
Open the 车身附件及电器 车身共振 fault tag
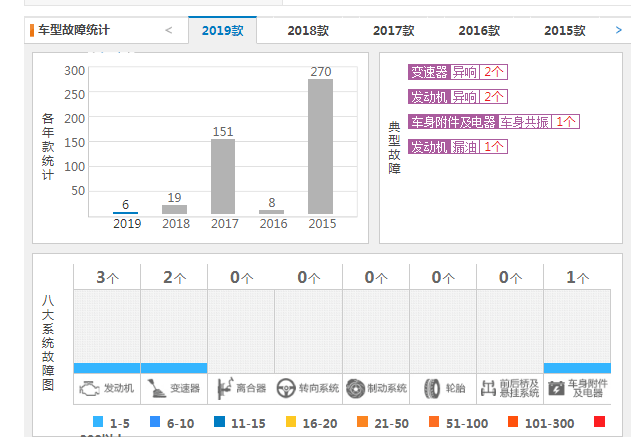[494, 122]
